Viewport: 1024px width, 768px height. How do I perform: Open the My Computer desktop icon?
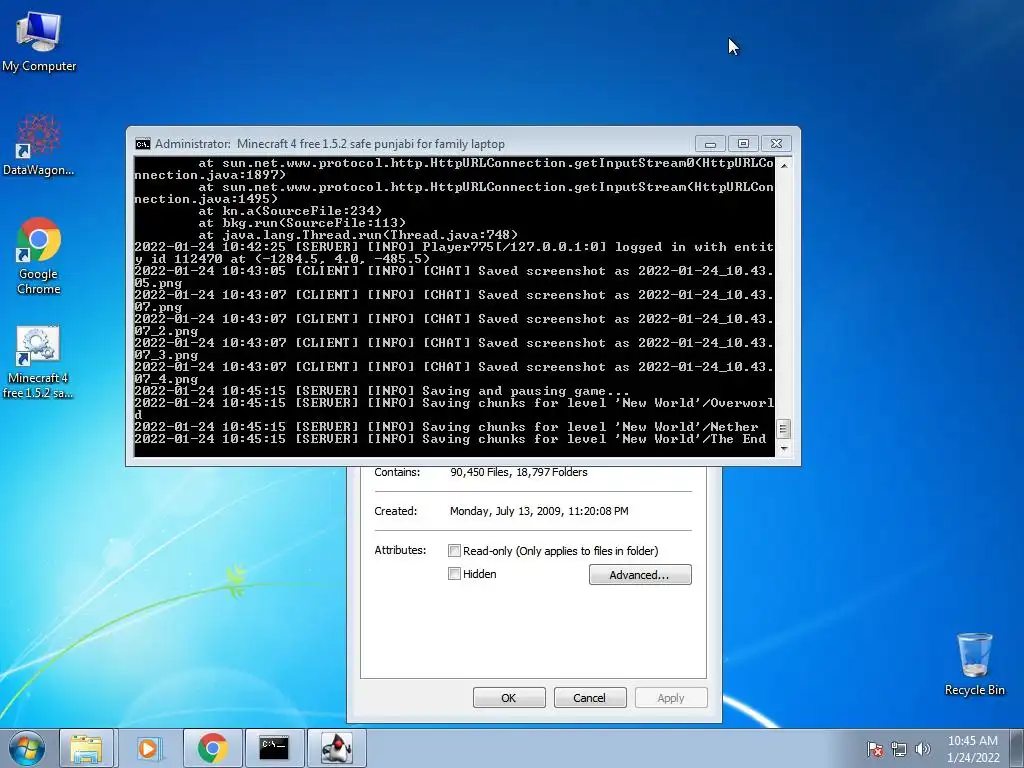tap(39, 41)
